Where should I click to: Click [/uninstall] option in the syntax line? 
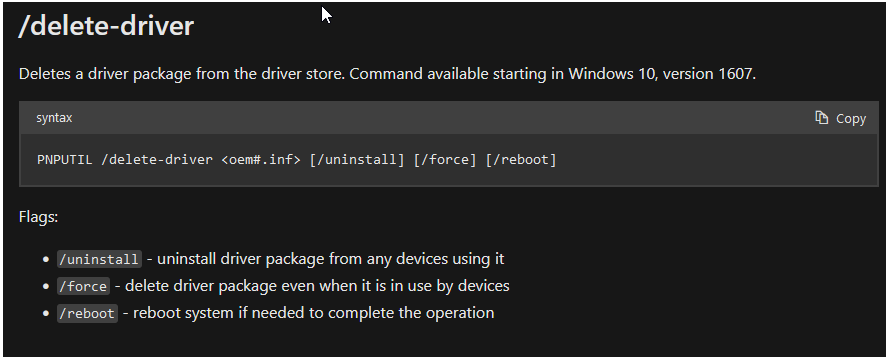357,160
